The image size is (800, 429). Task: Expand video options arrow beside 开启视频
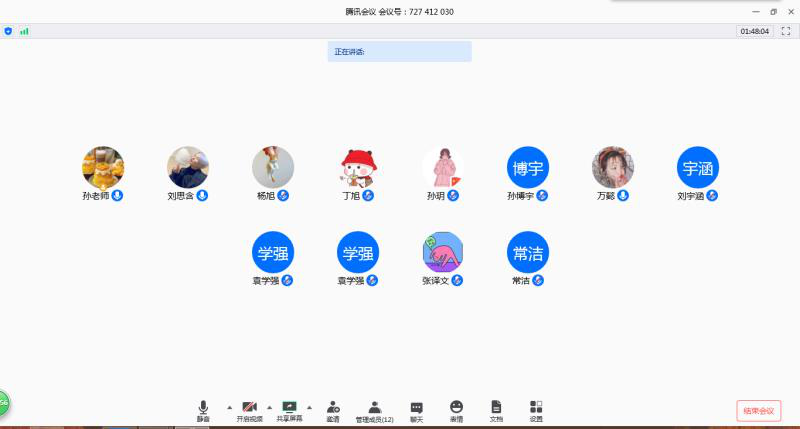tap(271, 407)
